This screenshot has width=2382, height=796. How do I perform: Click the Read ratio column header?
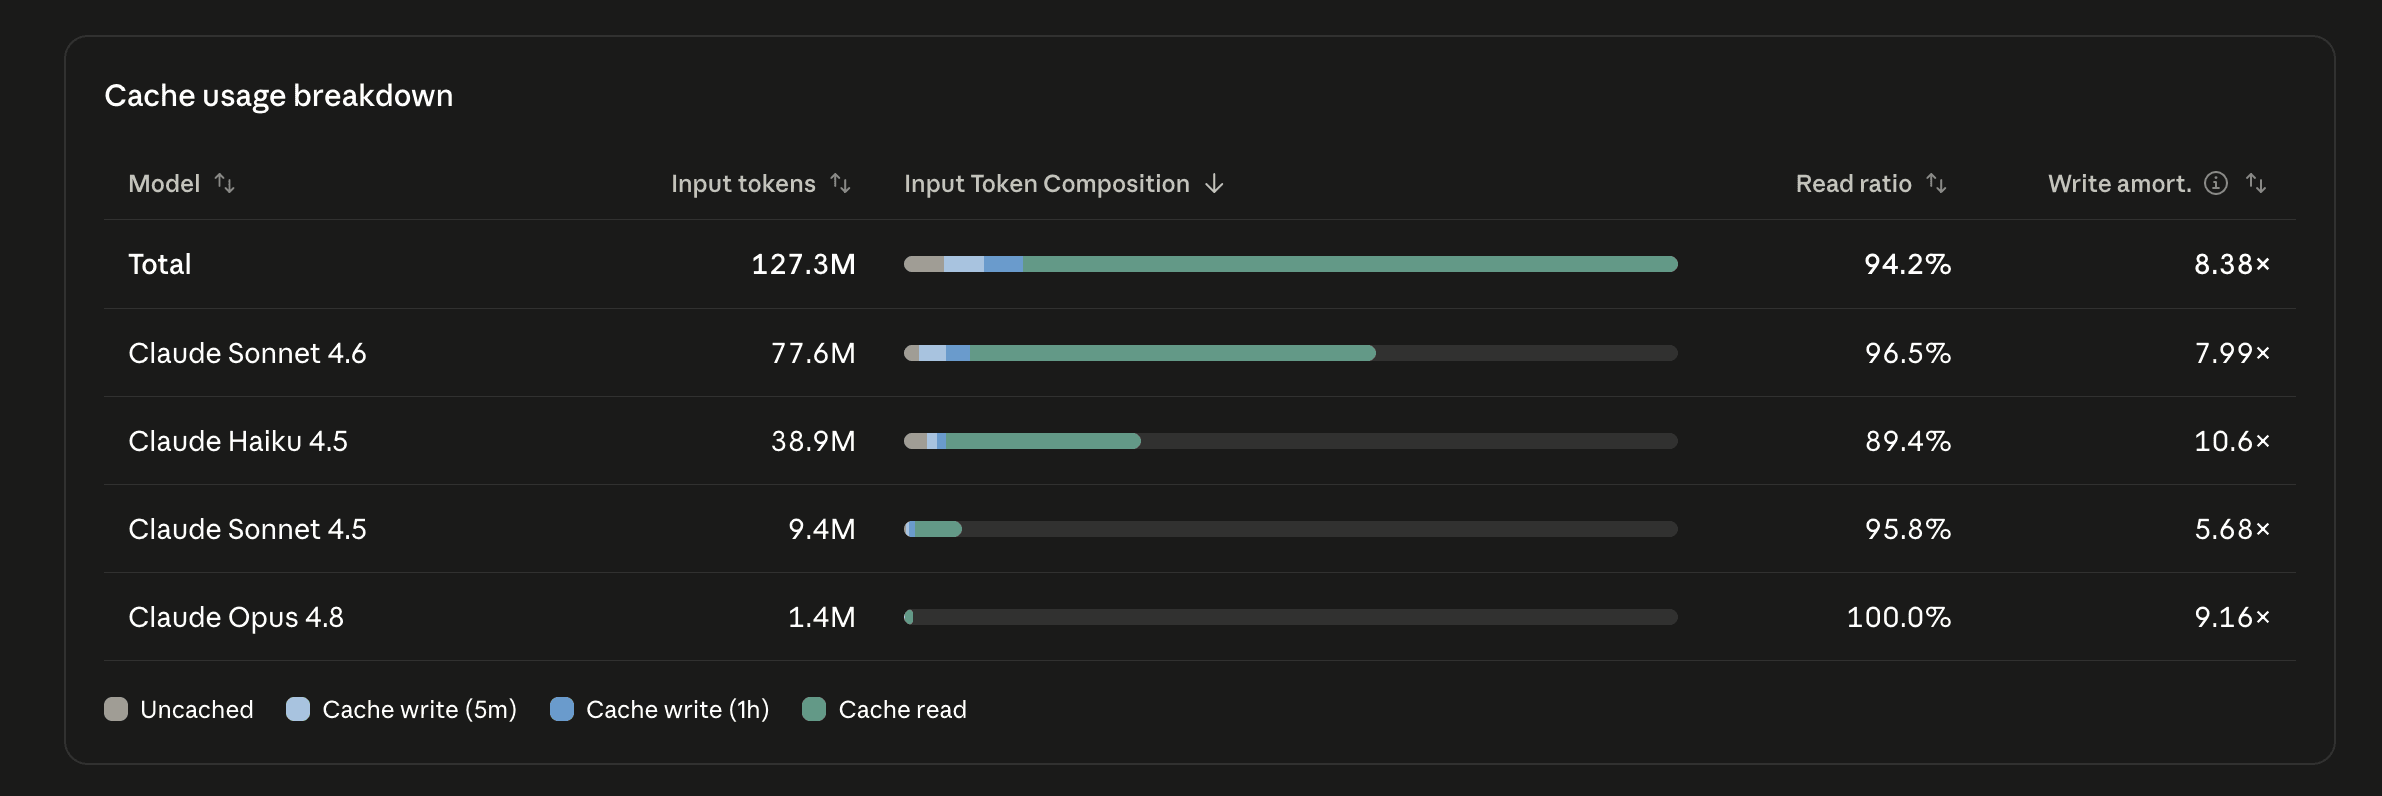tap(1853, 184)
